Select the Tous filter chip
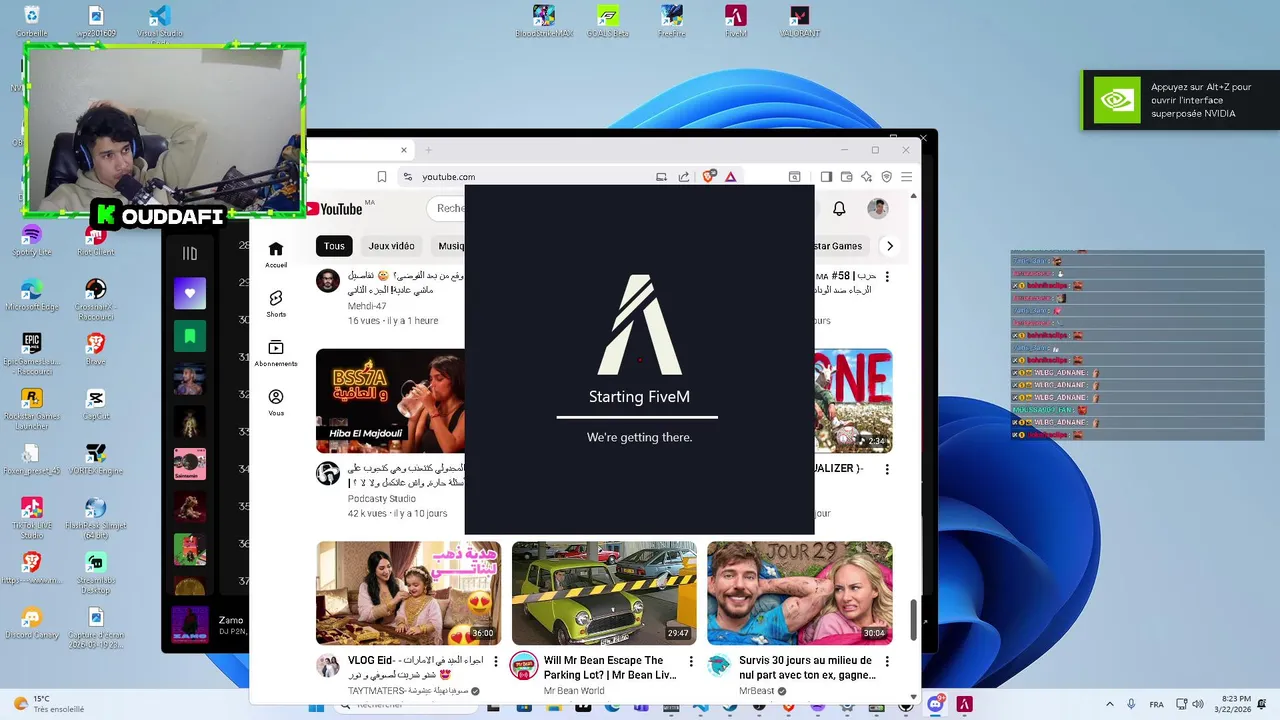The height and width of the screenshot is (720, 1280). point(334,246)
